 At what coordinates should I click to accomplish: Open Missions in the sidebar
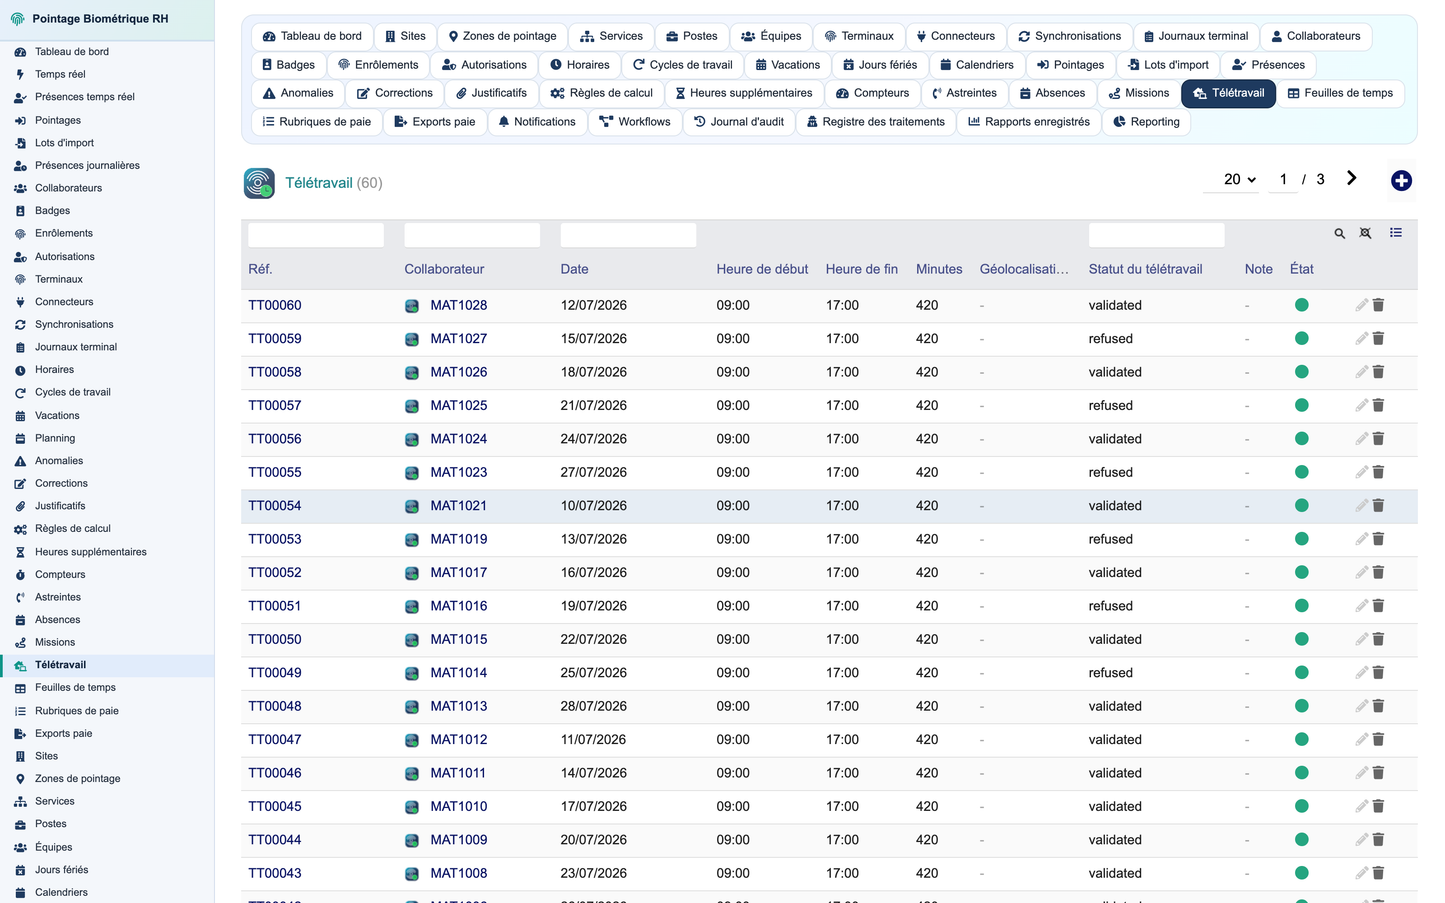coord(55,642)
